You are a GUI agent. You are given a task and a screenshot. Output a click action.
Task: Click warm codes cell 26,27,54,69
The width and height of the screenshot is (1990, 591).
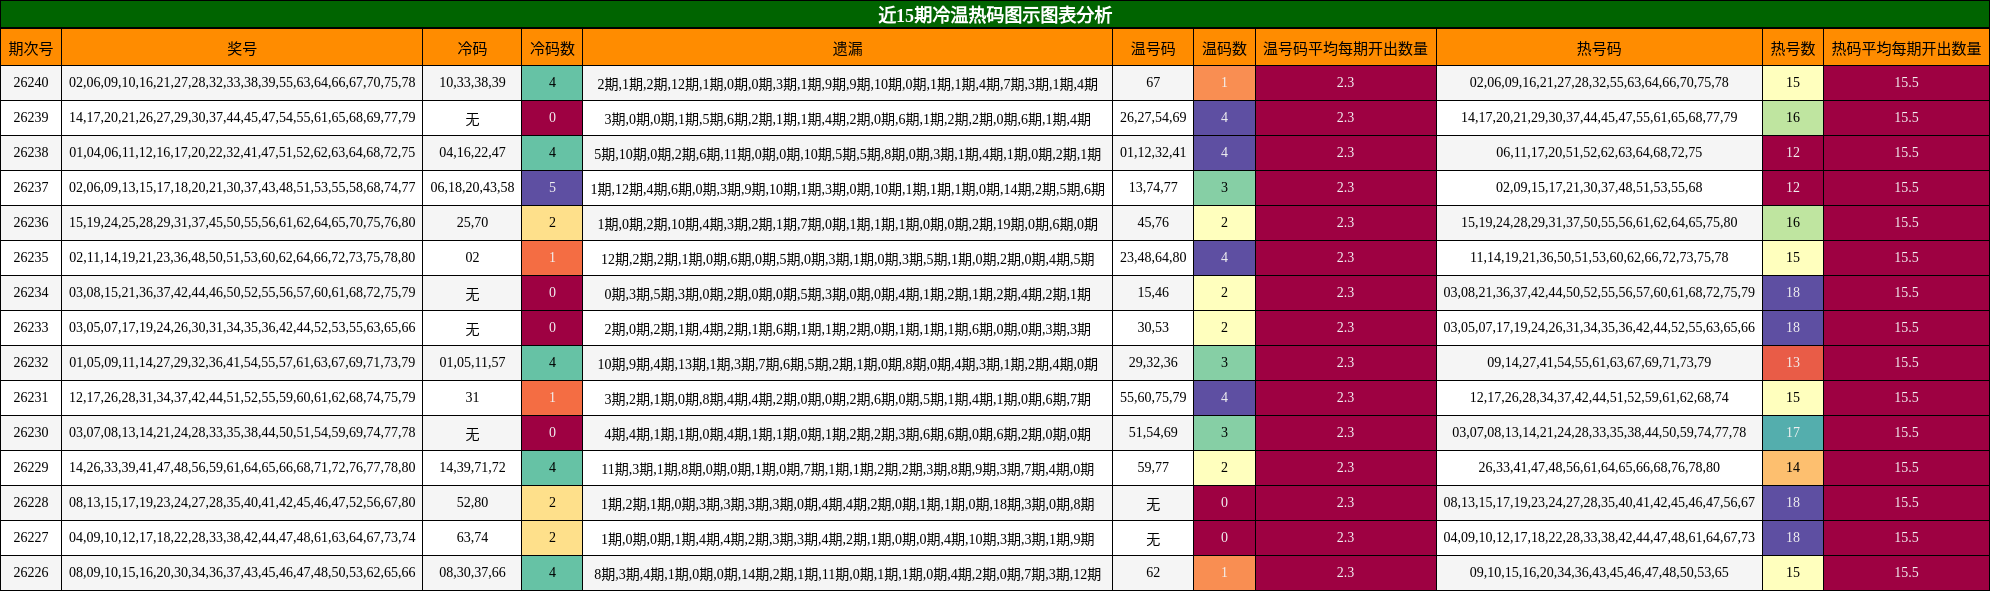pyautogui.click(x=1153, y=118)
